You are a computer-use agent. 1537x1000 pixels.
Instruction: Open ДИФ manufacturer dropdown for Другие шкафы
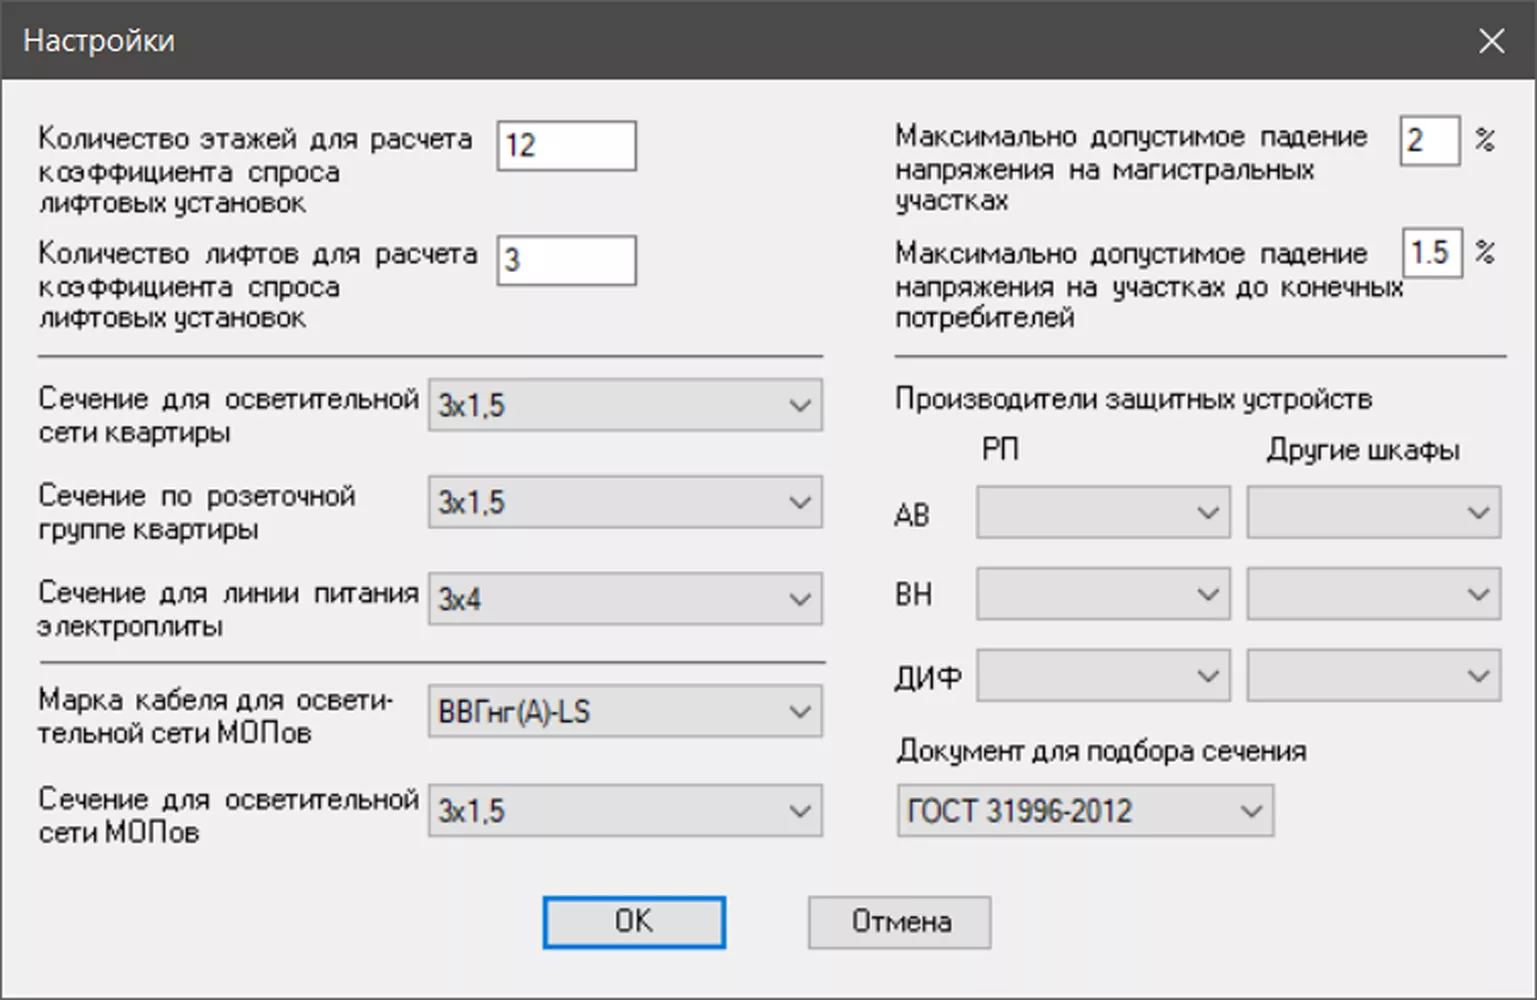point(1373,676)
